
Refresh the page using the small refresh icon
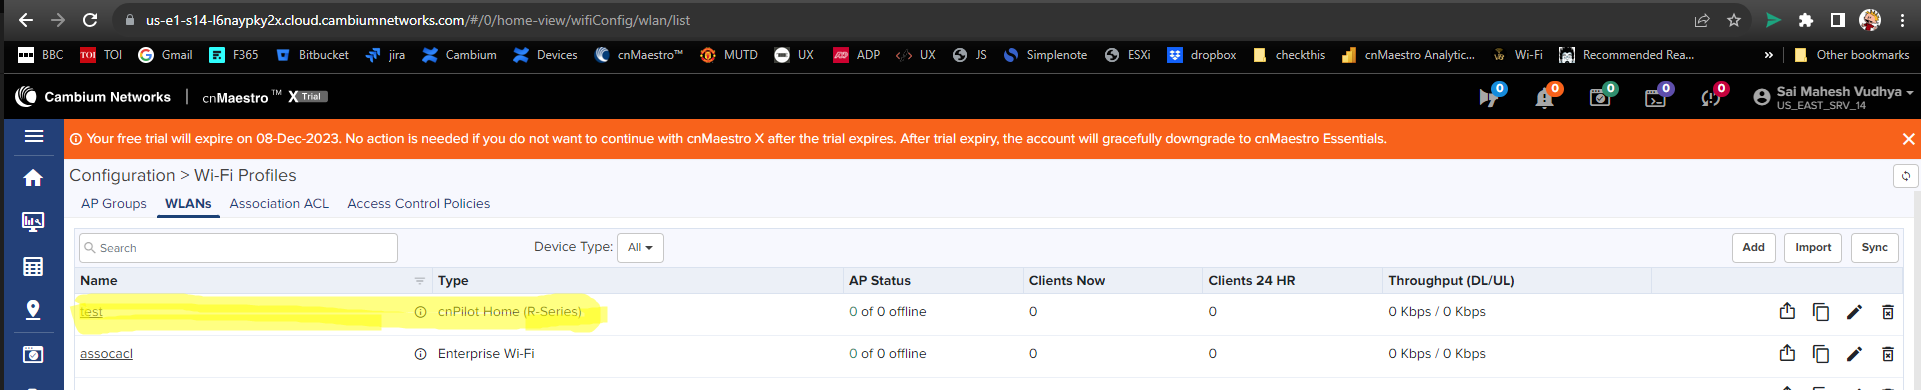tap(1906, 176)
